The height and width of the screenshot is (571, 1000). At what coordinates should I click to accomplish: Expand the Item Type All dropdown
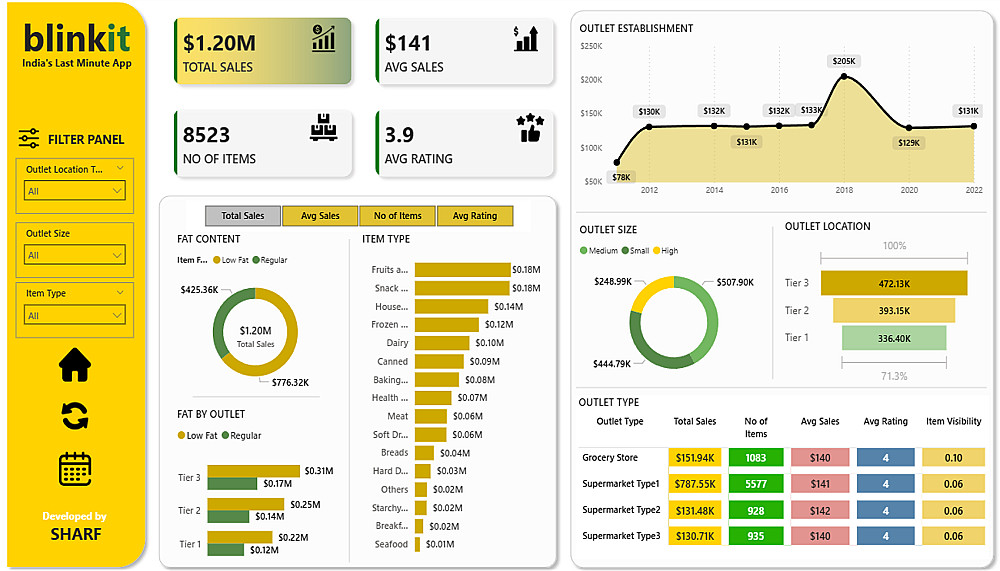tap(75, 315)
